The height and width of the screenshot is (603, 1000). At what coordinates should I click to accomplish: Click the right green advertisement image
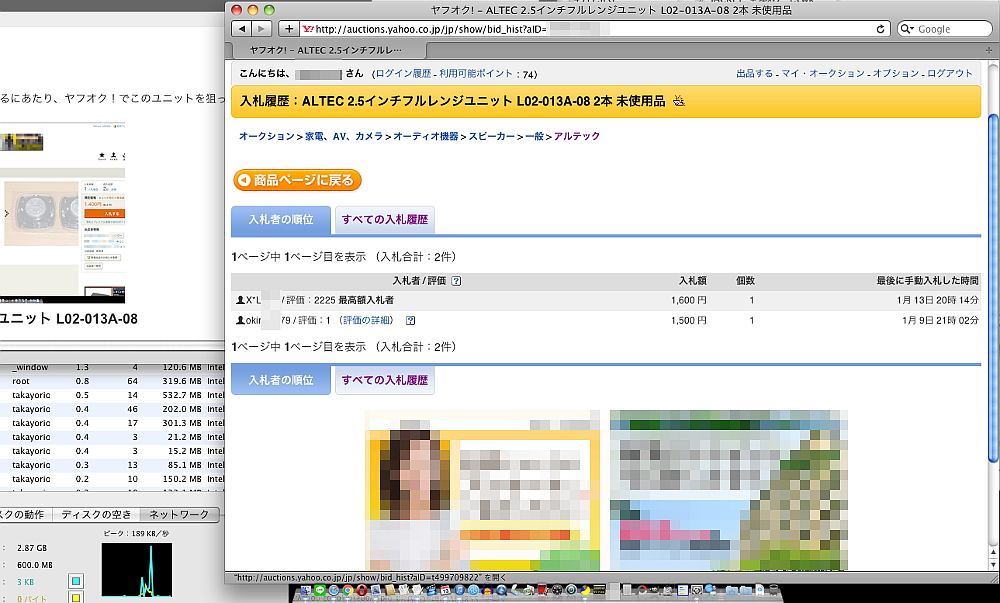tap(729, 490)
